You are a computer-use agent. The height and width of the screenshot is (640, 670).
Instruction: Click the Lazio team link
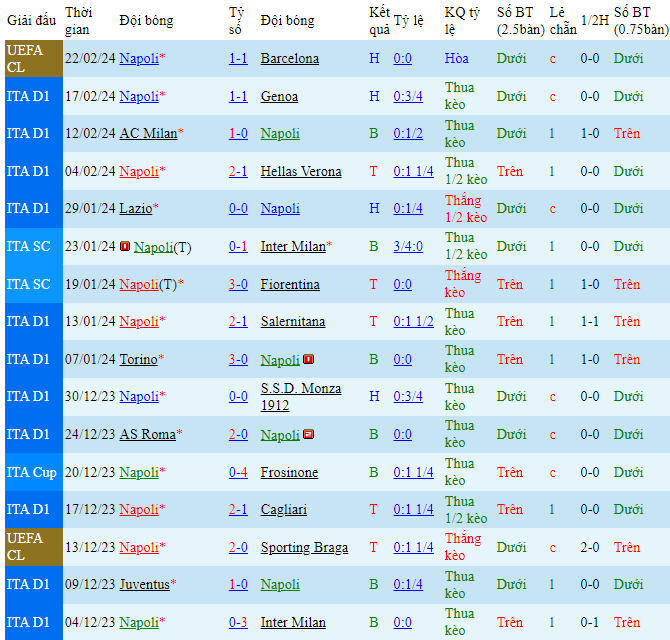pos(135,209)
